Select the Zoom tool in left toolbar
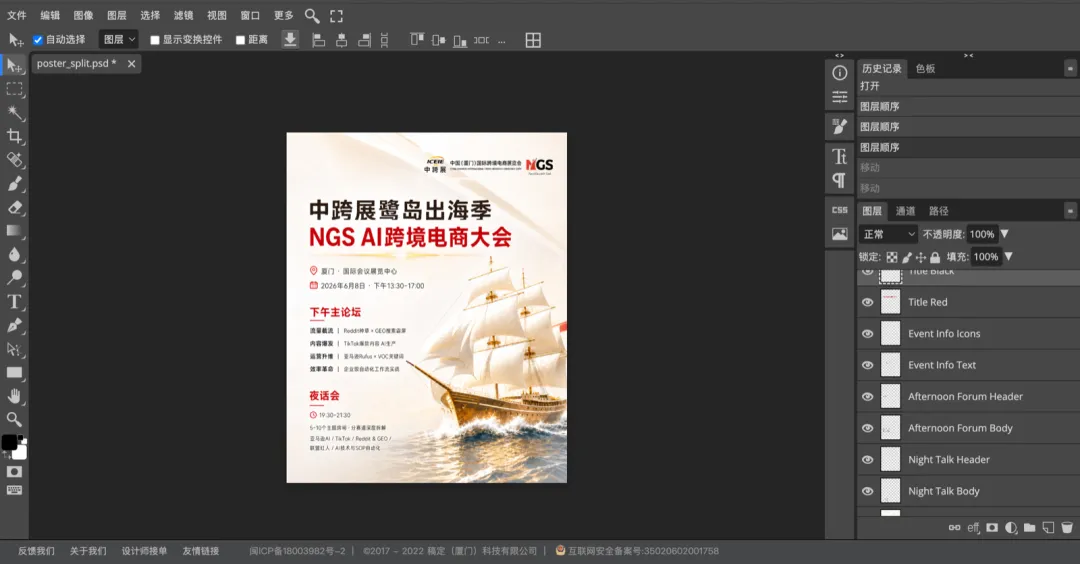Screen dimensions: 1080x564 tap(14, 419)
